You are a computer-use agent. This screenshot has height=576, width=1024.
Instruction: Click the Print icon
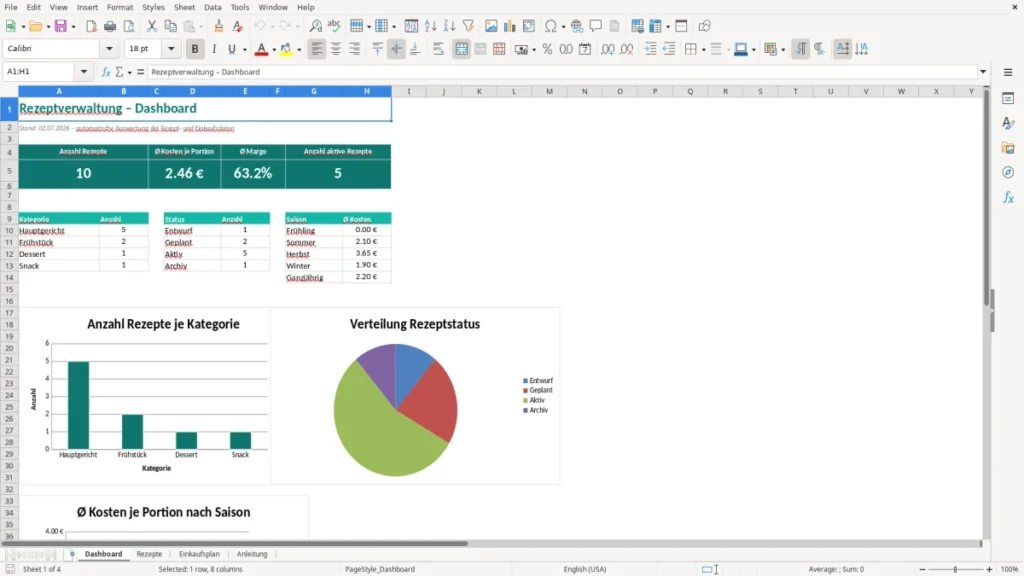coord(110,26)
